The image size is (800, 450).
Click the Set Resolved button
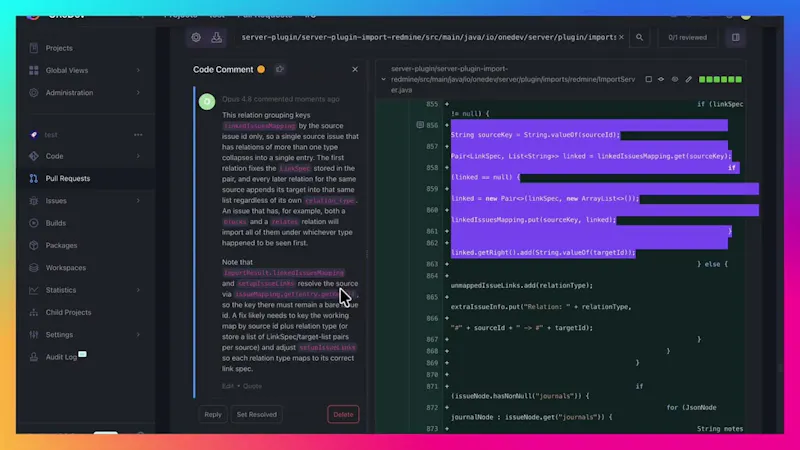[x=257, y=414]
